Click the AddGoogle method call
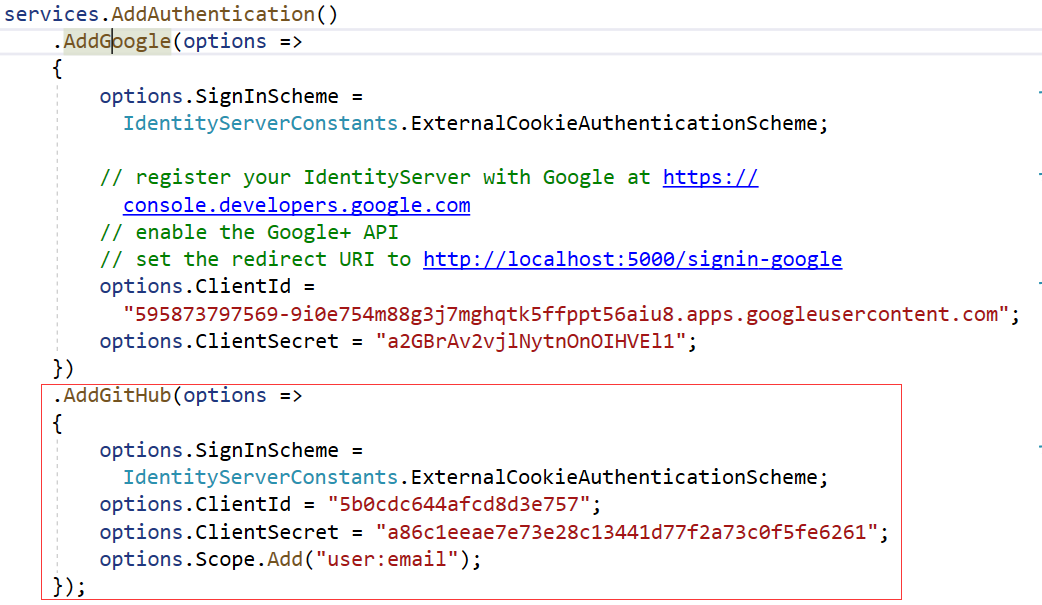1042x605 pixels. click(x=117, y=41)
